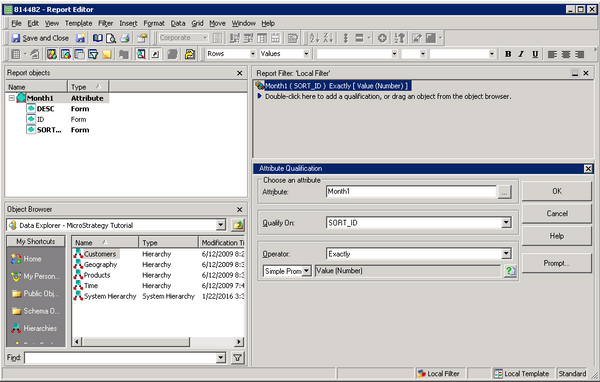Open the Data menu
The height and width of the screenshot is (382, 600).
coord(178,23)
